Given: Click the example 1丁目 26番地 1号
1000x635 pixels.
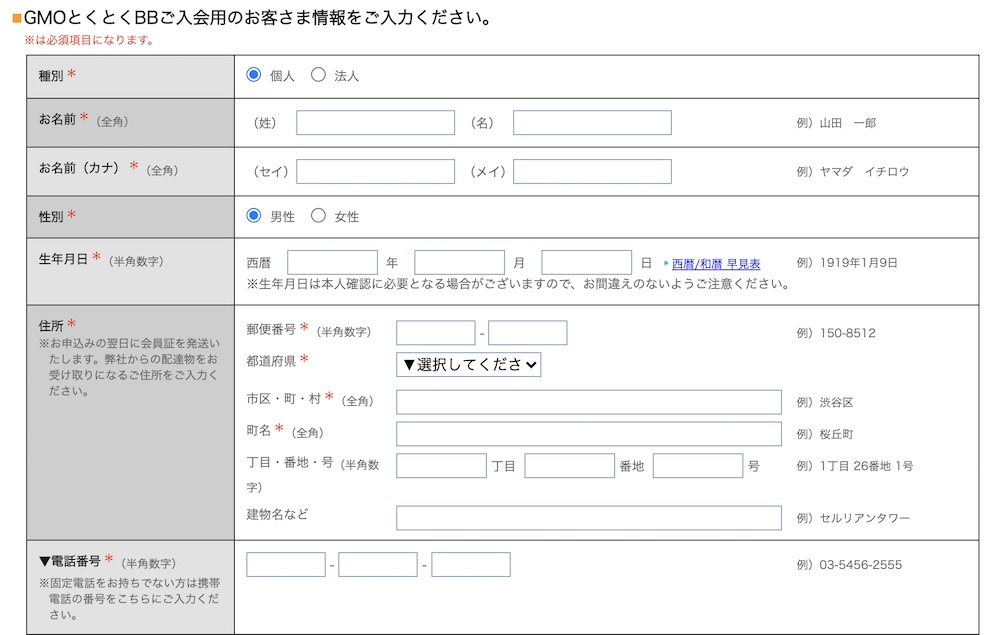Looking at the screenshot, I should coord(866,466).
